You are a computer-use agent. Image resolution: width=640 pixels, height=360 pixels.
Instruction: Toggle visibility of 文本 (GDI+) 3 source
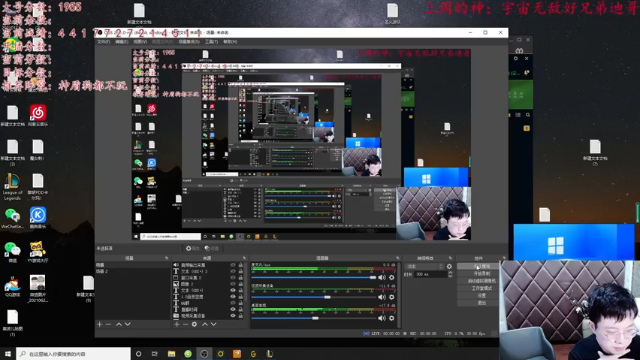pyautogui.click(x=233, y=271)
